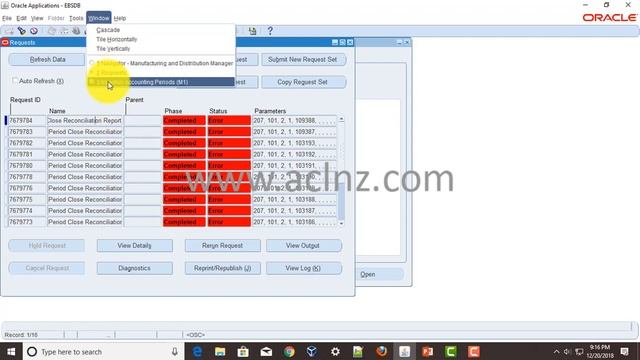Open the Edit menu

[x=21, y=18]
